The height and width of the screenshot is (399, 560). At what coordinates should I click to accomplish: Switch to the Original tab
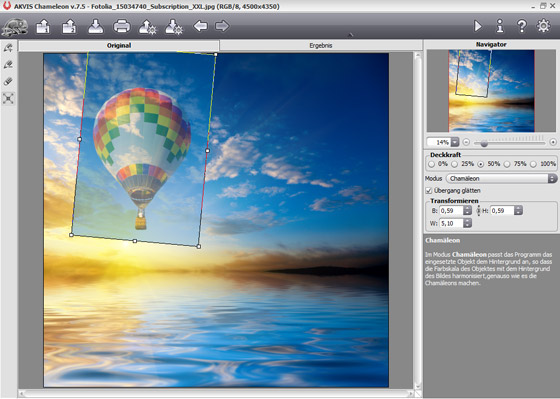coord(119,45)
